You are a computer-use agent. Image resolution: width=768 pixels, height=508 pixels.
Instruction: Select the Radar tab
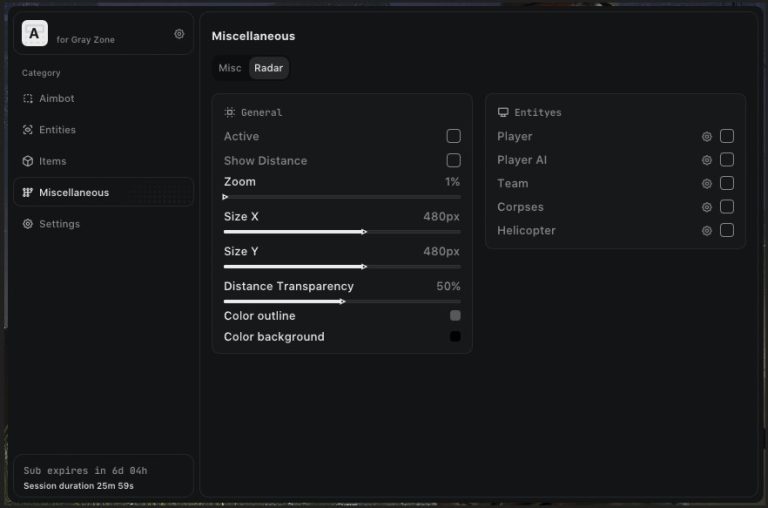click(268, 68)
